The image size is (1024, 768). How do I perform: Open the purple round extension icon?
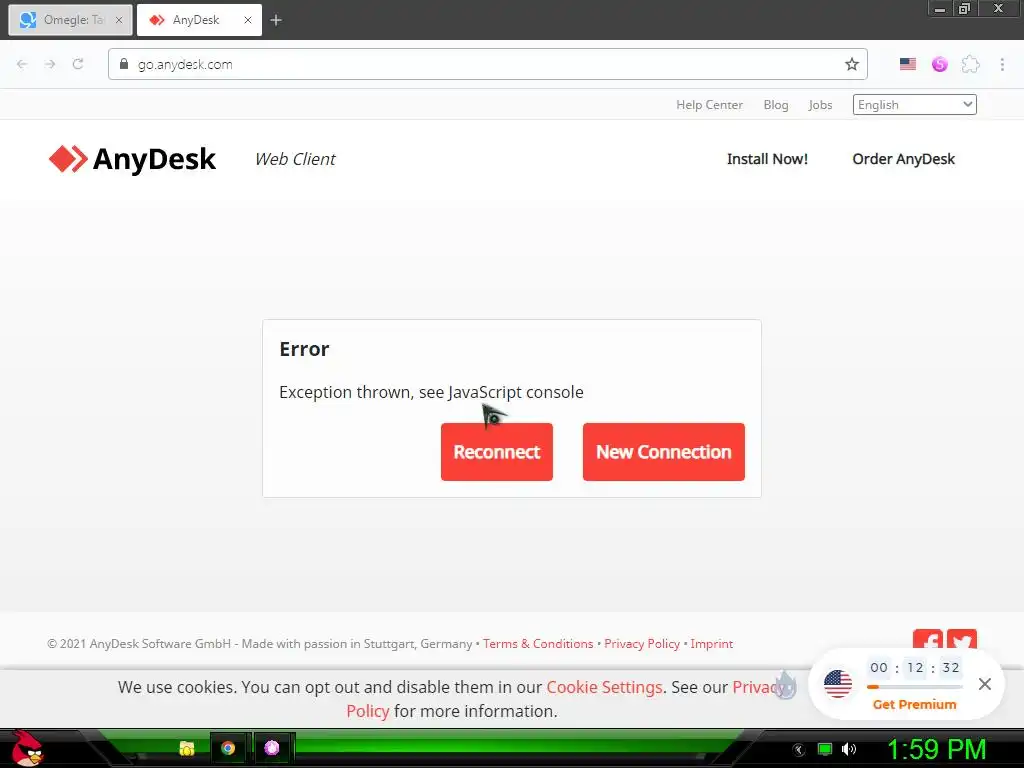[x=939, y=64]
